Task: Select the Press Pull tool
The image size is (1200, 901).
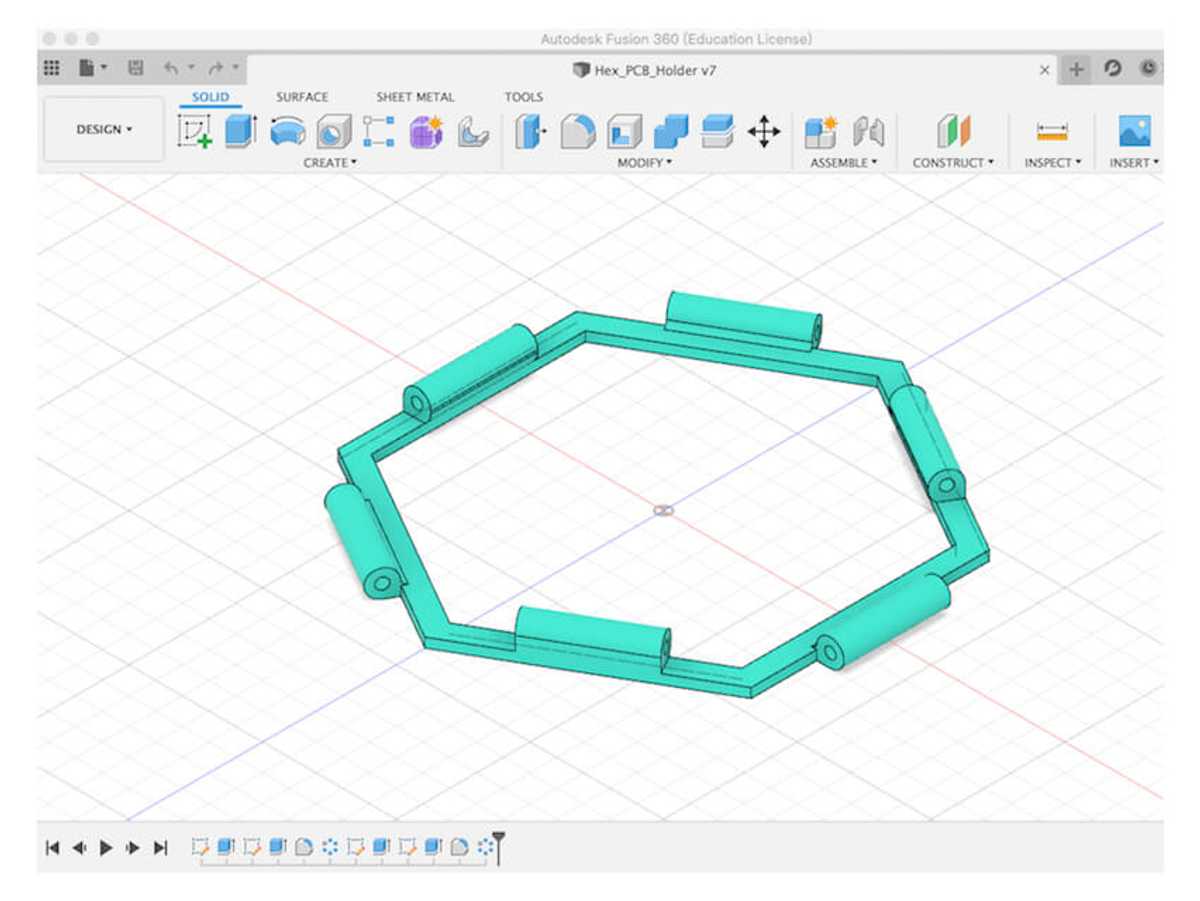Action: pos(528,131)
